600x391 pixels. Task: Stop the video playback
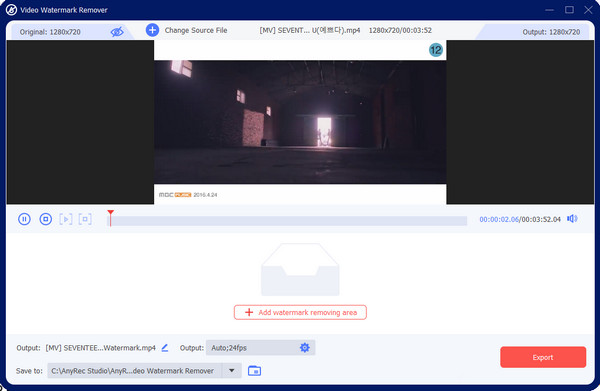[x=46, y=219]
